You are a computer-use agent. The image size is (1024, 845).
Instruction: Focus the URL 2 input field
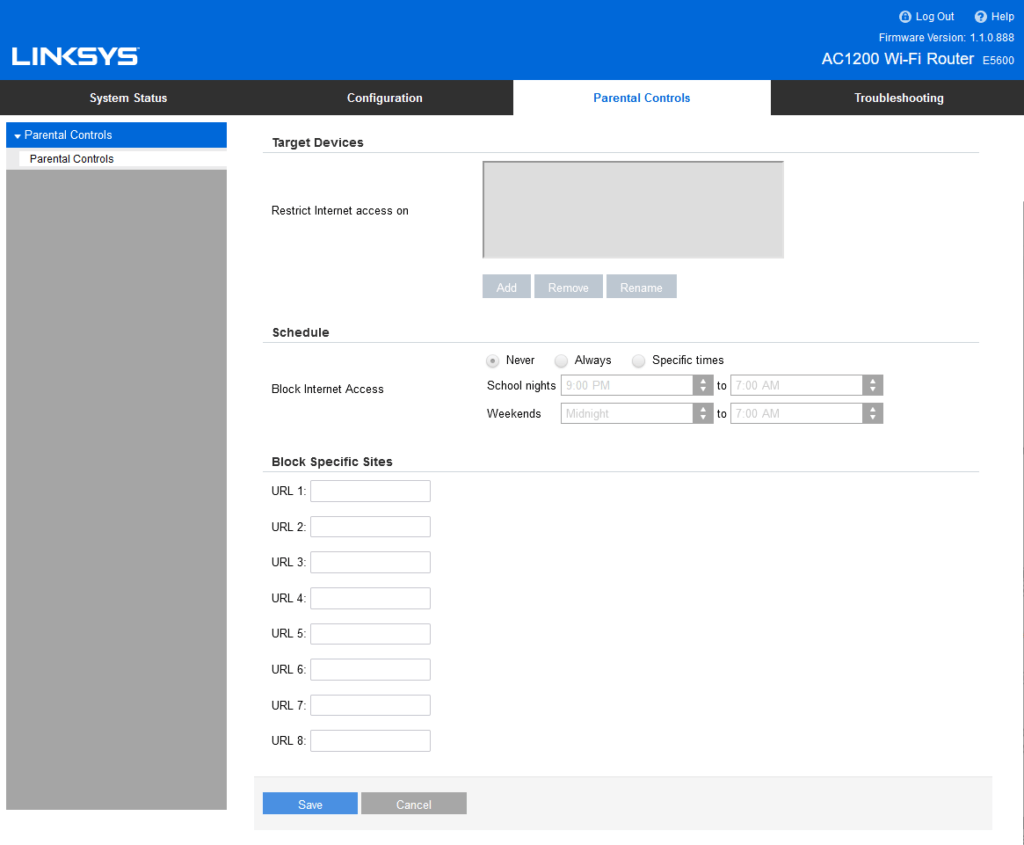click(x=370, y=527)
